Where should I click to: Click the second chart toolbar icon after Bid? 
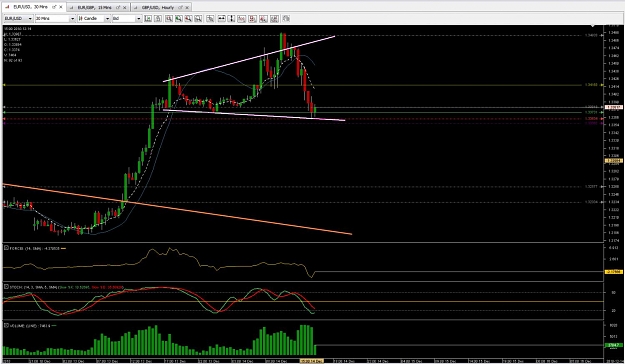click(x=158, y=18)
